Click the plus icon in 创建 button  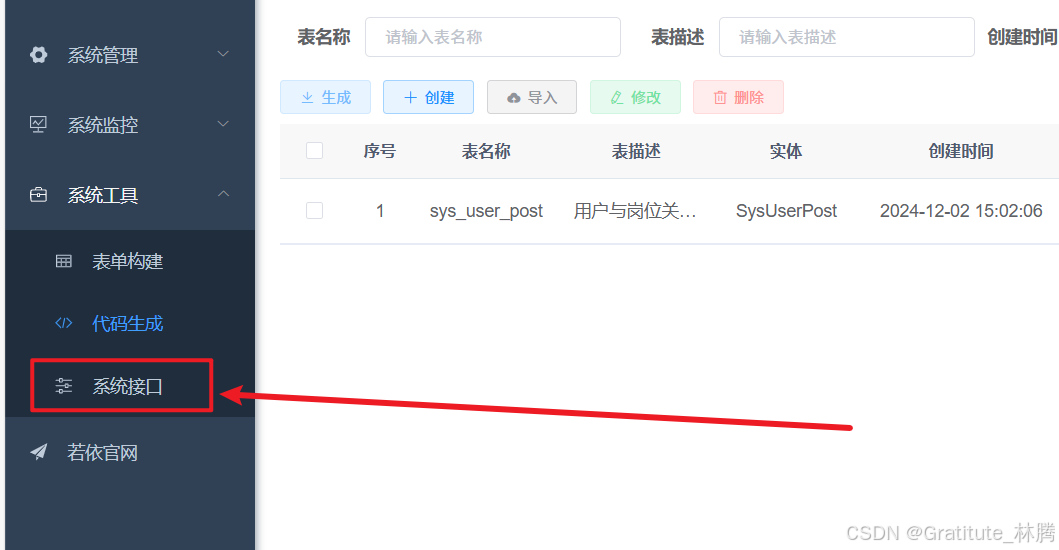(x=410, y=97)
